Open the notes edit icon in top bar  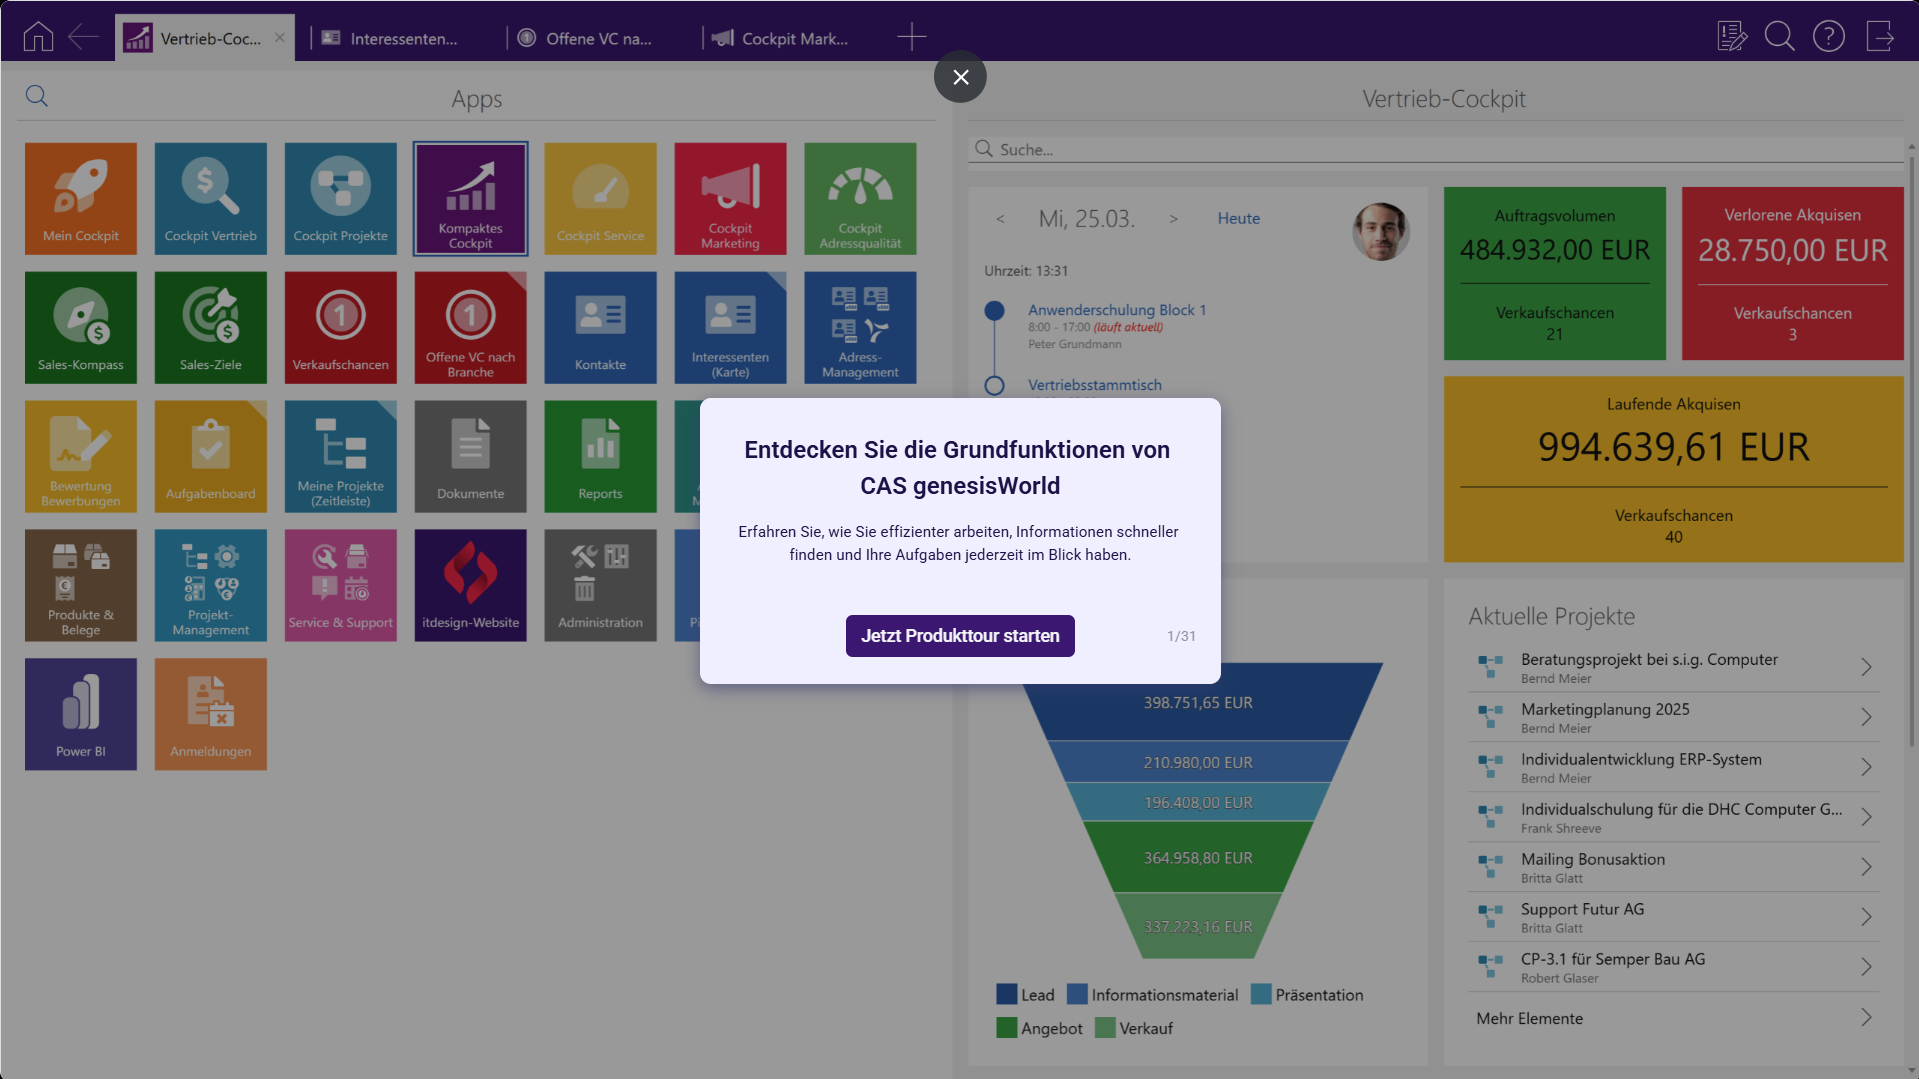point(1732,37)
